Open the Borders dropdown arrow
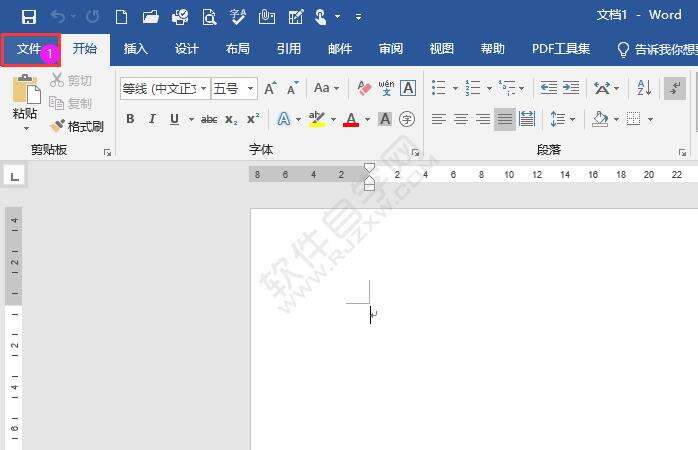Image resolution: width=698 pixels, height=450 pixels. (650, 119)
